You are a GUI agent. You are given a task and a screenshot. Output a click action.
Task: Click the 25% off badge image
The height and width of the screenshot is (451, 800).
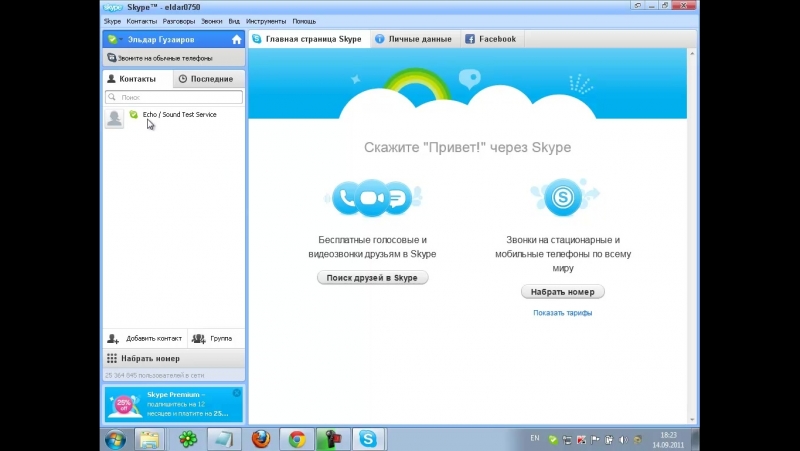[123, 405]
